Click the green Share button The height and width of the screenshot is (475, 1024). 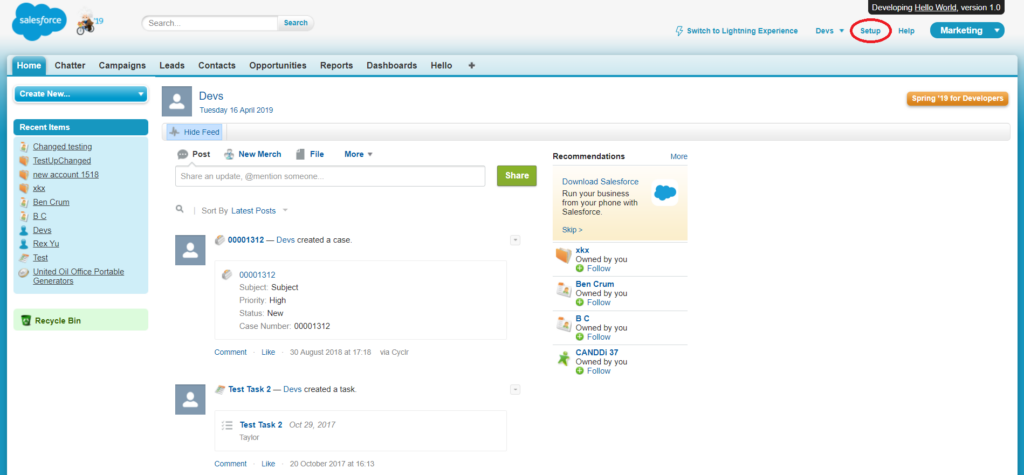(x=517, y=176)
